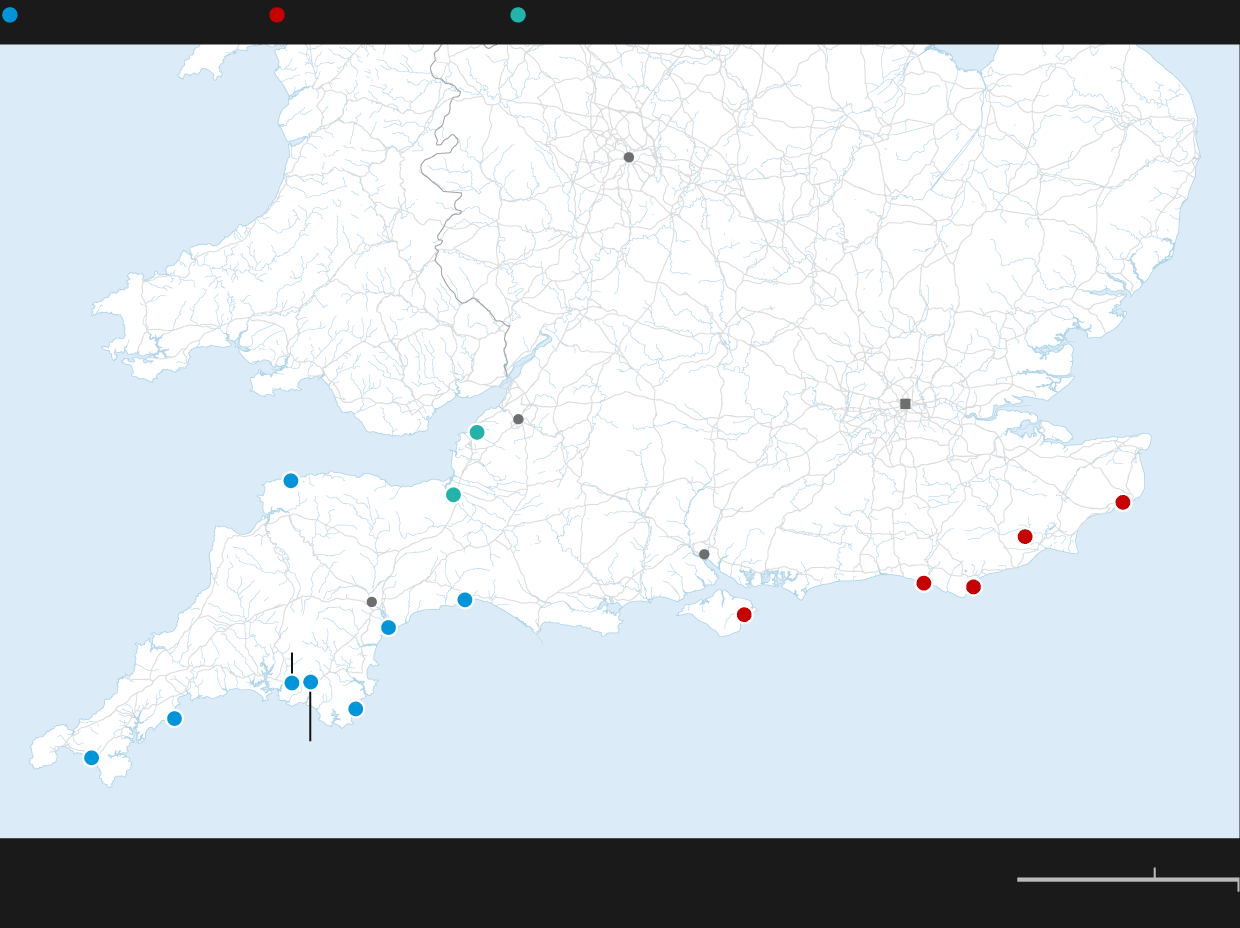
Task: Click the teal legend dot in top bar
Action: tap(518, 15)
